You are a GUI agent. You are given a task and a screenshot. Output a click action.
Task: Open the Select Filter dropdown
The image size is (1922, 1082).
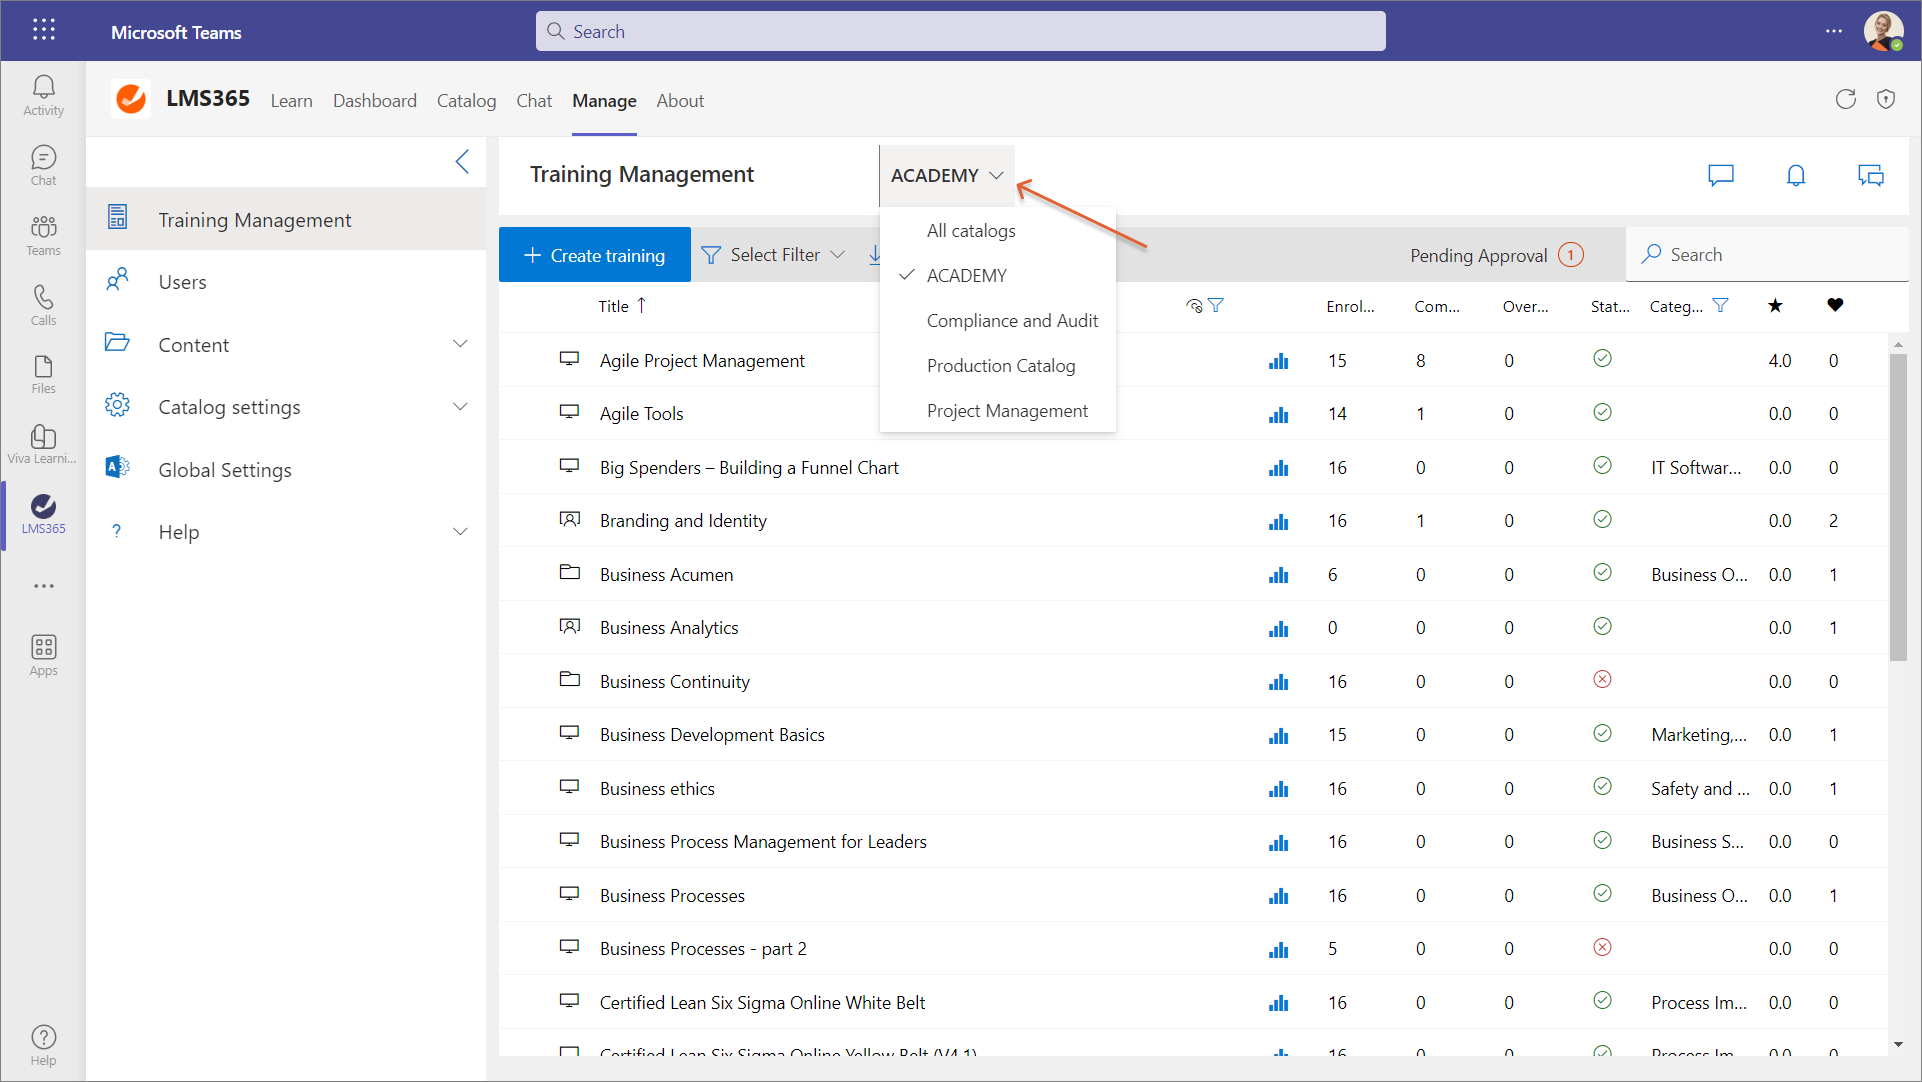774,255
